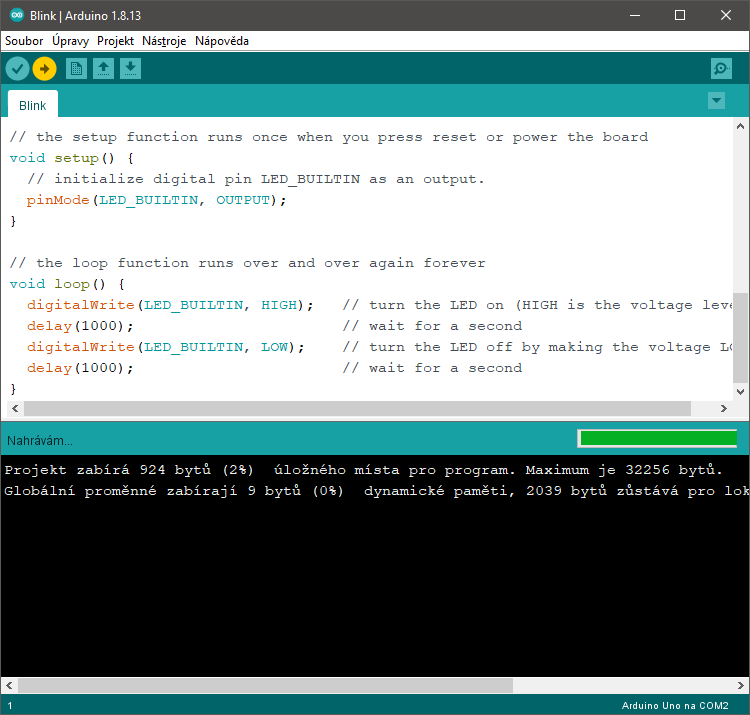Image resolution: width=750 pixels, height=715 pixels.
Task: Open the Nápověda menu
Action: (x=221, y=41)
